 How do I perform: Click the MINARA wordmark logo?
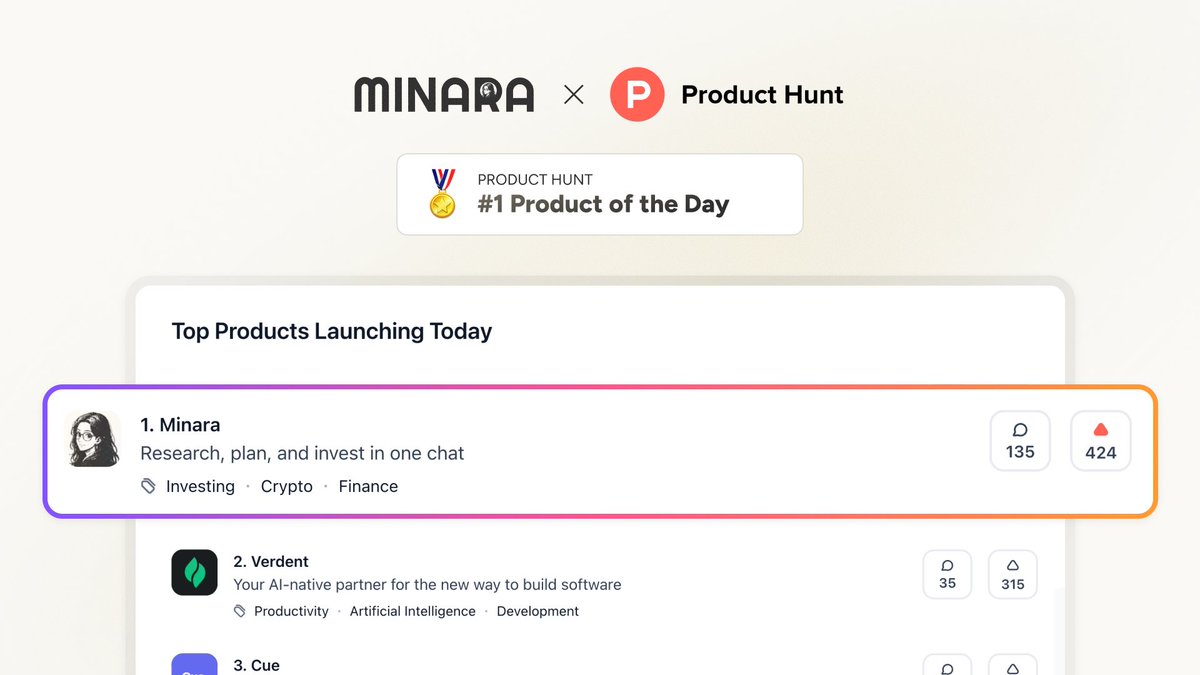tap(444, 95)
